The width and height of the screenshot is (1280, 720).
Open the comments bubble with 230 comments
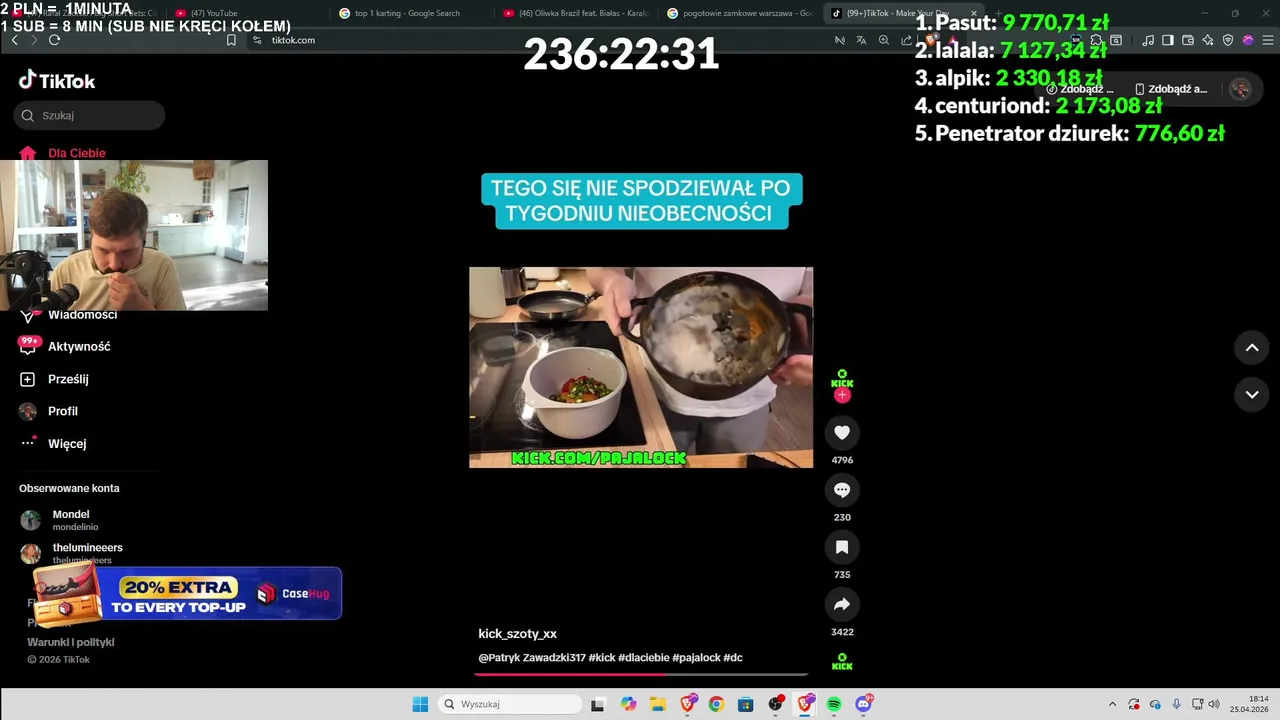(842, 490)
